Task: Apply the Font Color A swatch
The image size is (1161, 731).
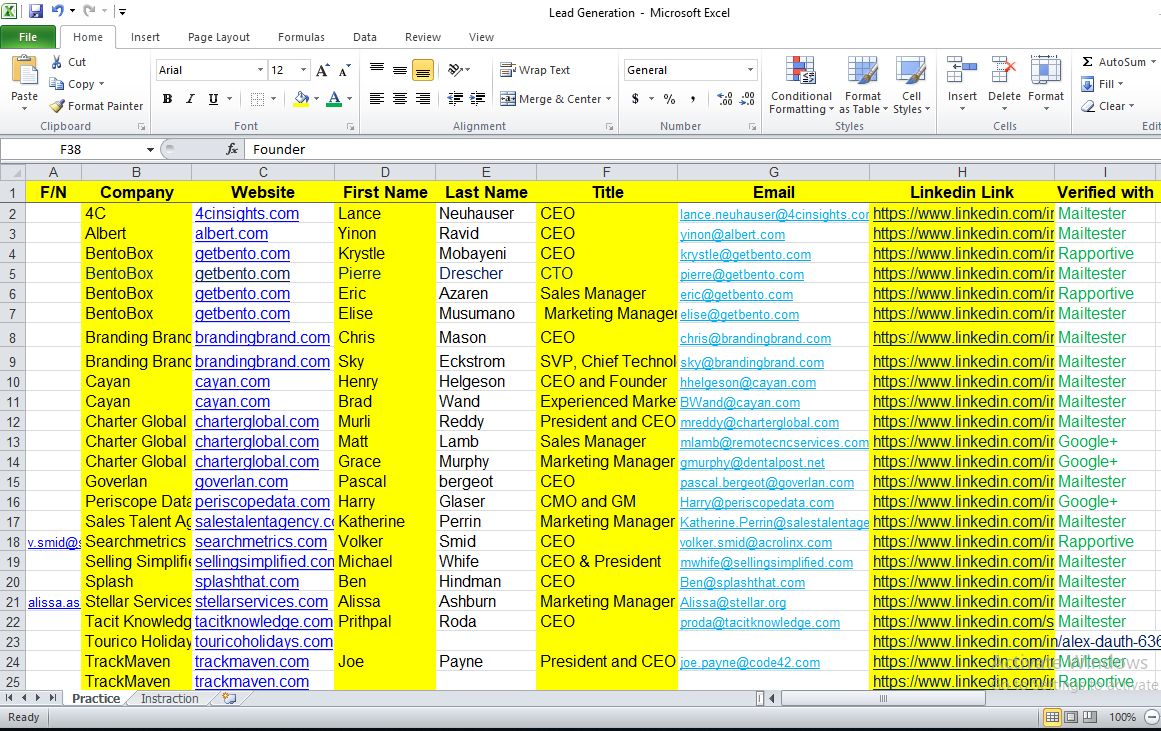Action: (x=334, y=99)
